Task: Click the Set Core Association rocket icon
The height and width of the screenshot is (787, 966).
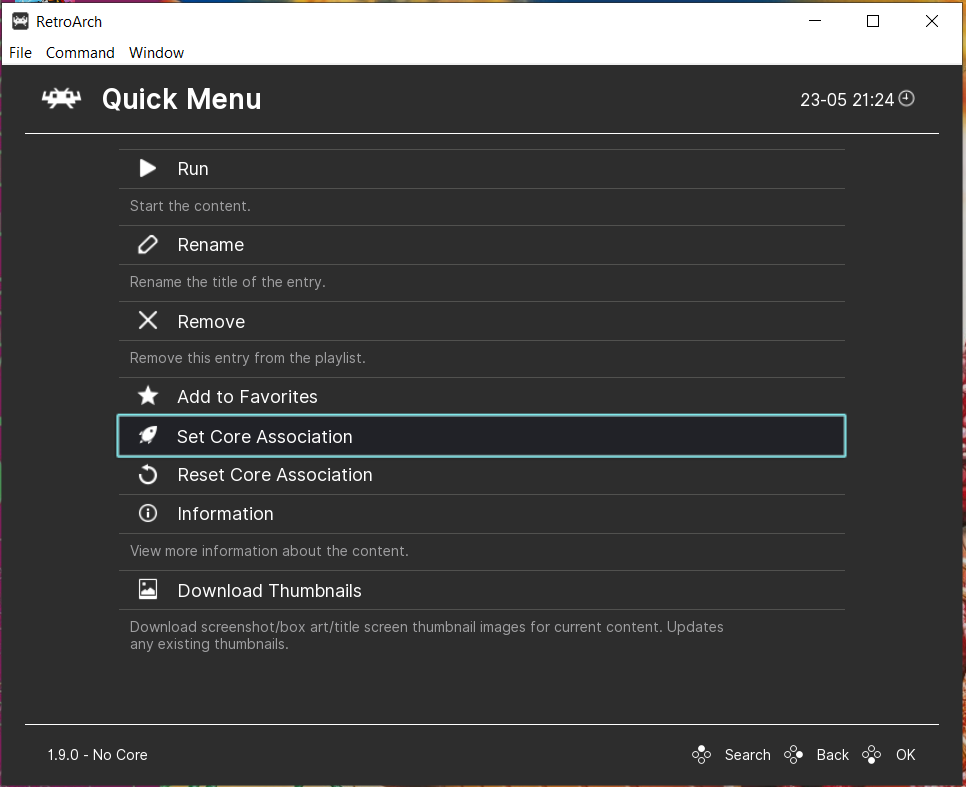Action: pyautogui.click(x=148, y=436)
